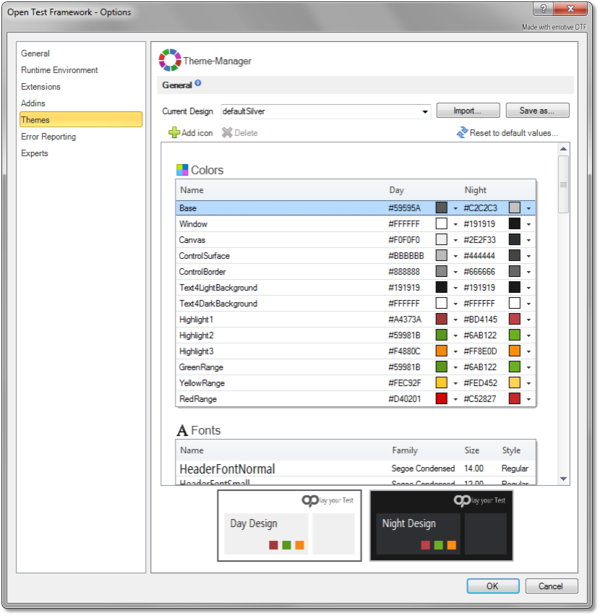Click Highlight3 Day orange color swatch

(442, 352)
